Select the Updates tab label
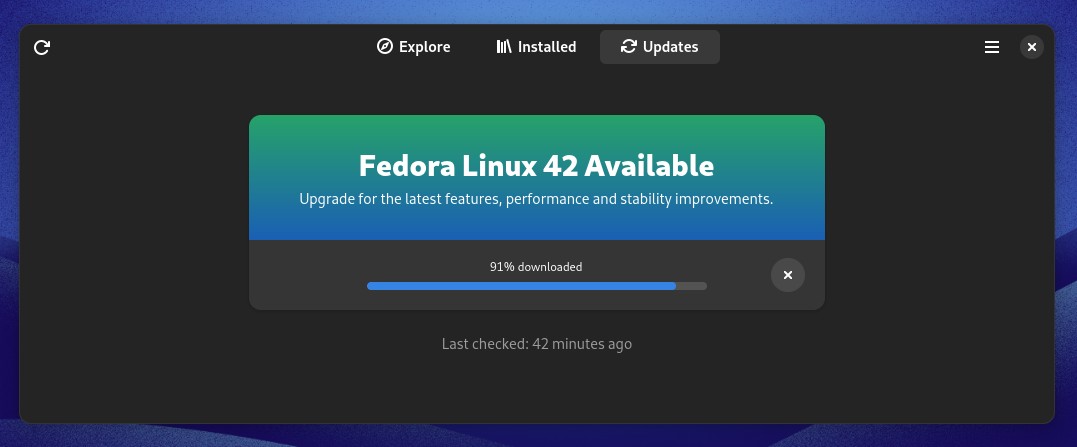Image resolution: width=1077 pixels, height=447 pixels. coord(670,47)
